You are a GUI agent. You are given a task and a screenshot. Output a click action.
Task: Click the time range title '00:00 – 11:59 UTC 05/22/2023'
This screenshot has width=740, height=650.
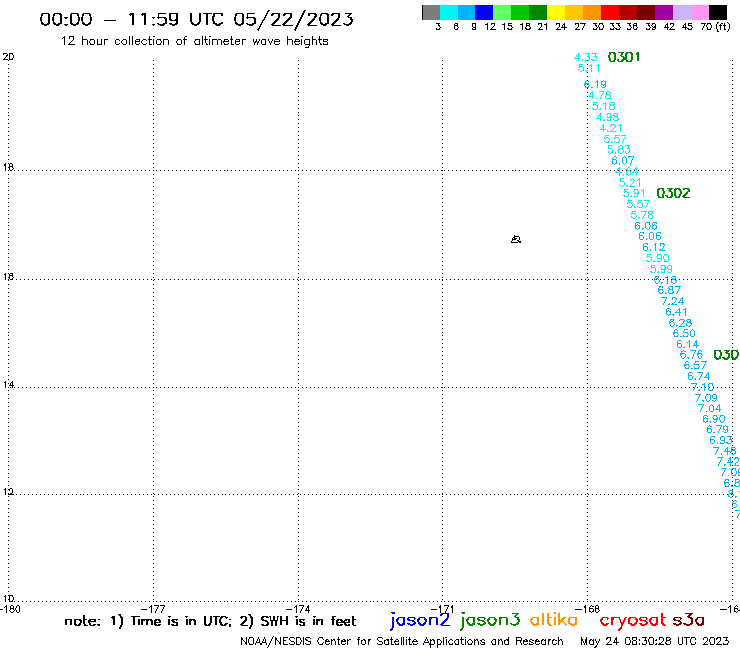pyautogui.click(x=196, y=19)
